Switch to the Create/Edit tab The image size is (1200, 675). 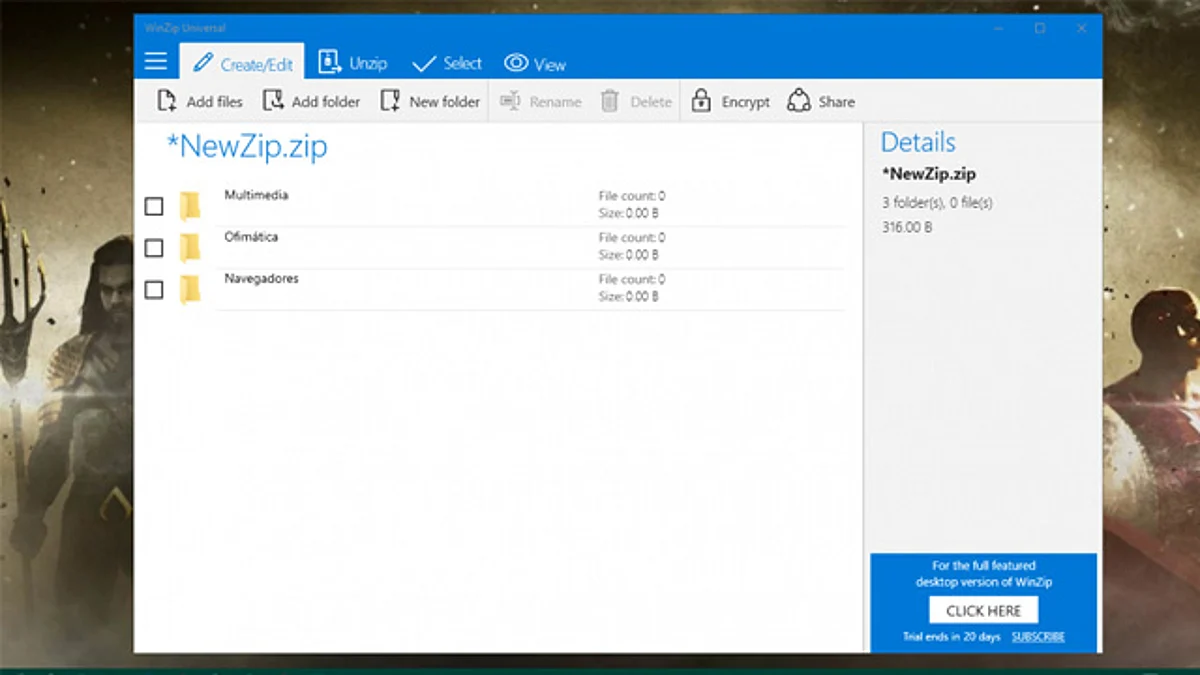click(x=242, y=63)
